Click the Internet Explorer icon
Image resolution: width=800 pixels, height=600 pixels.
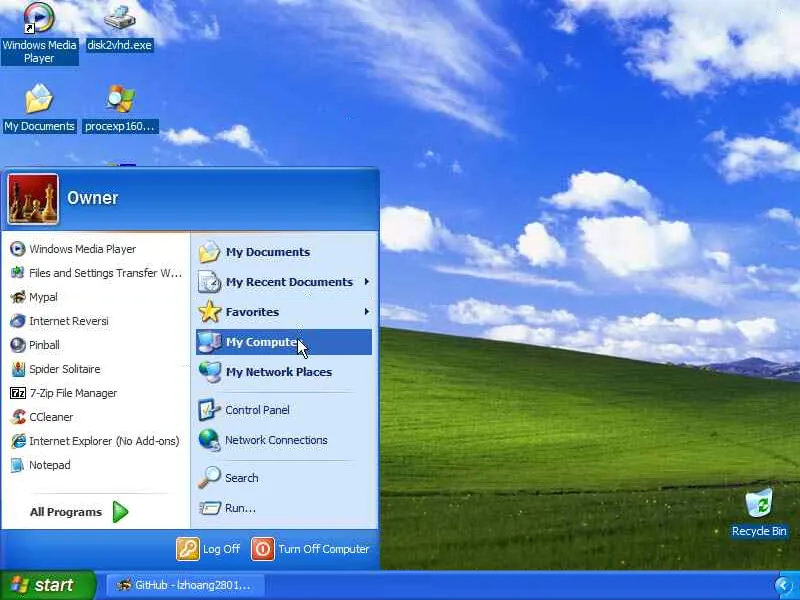(18, 441)
